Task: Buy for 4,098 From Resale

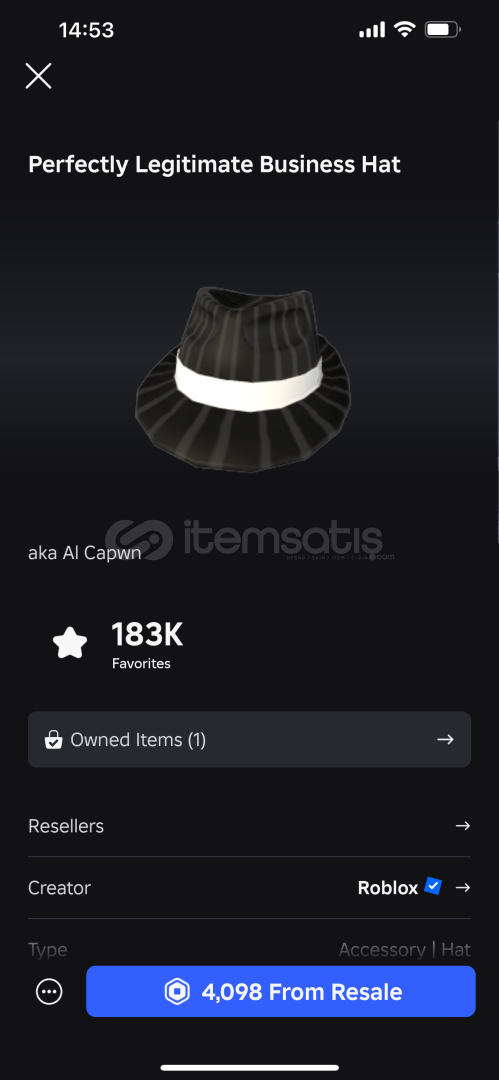Action: [x=281, y=992]
